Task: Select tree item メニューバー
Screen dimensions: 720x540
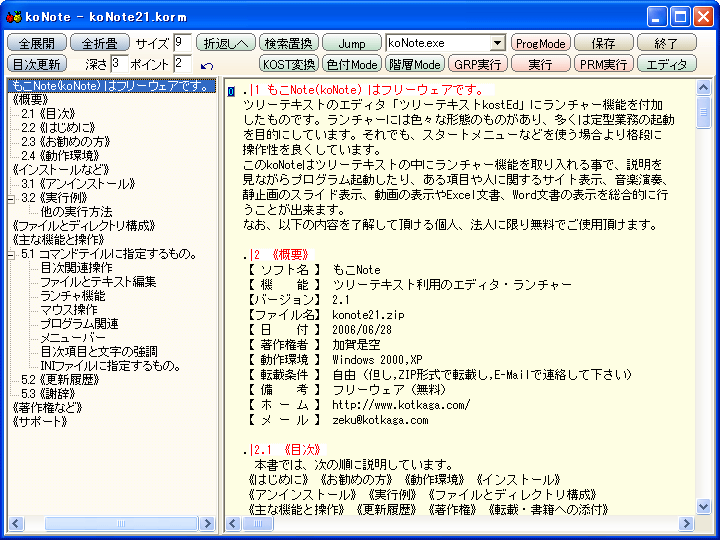Action: 73,338
